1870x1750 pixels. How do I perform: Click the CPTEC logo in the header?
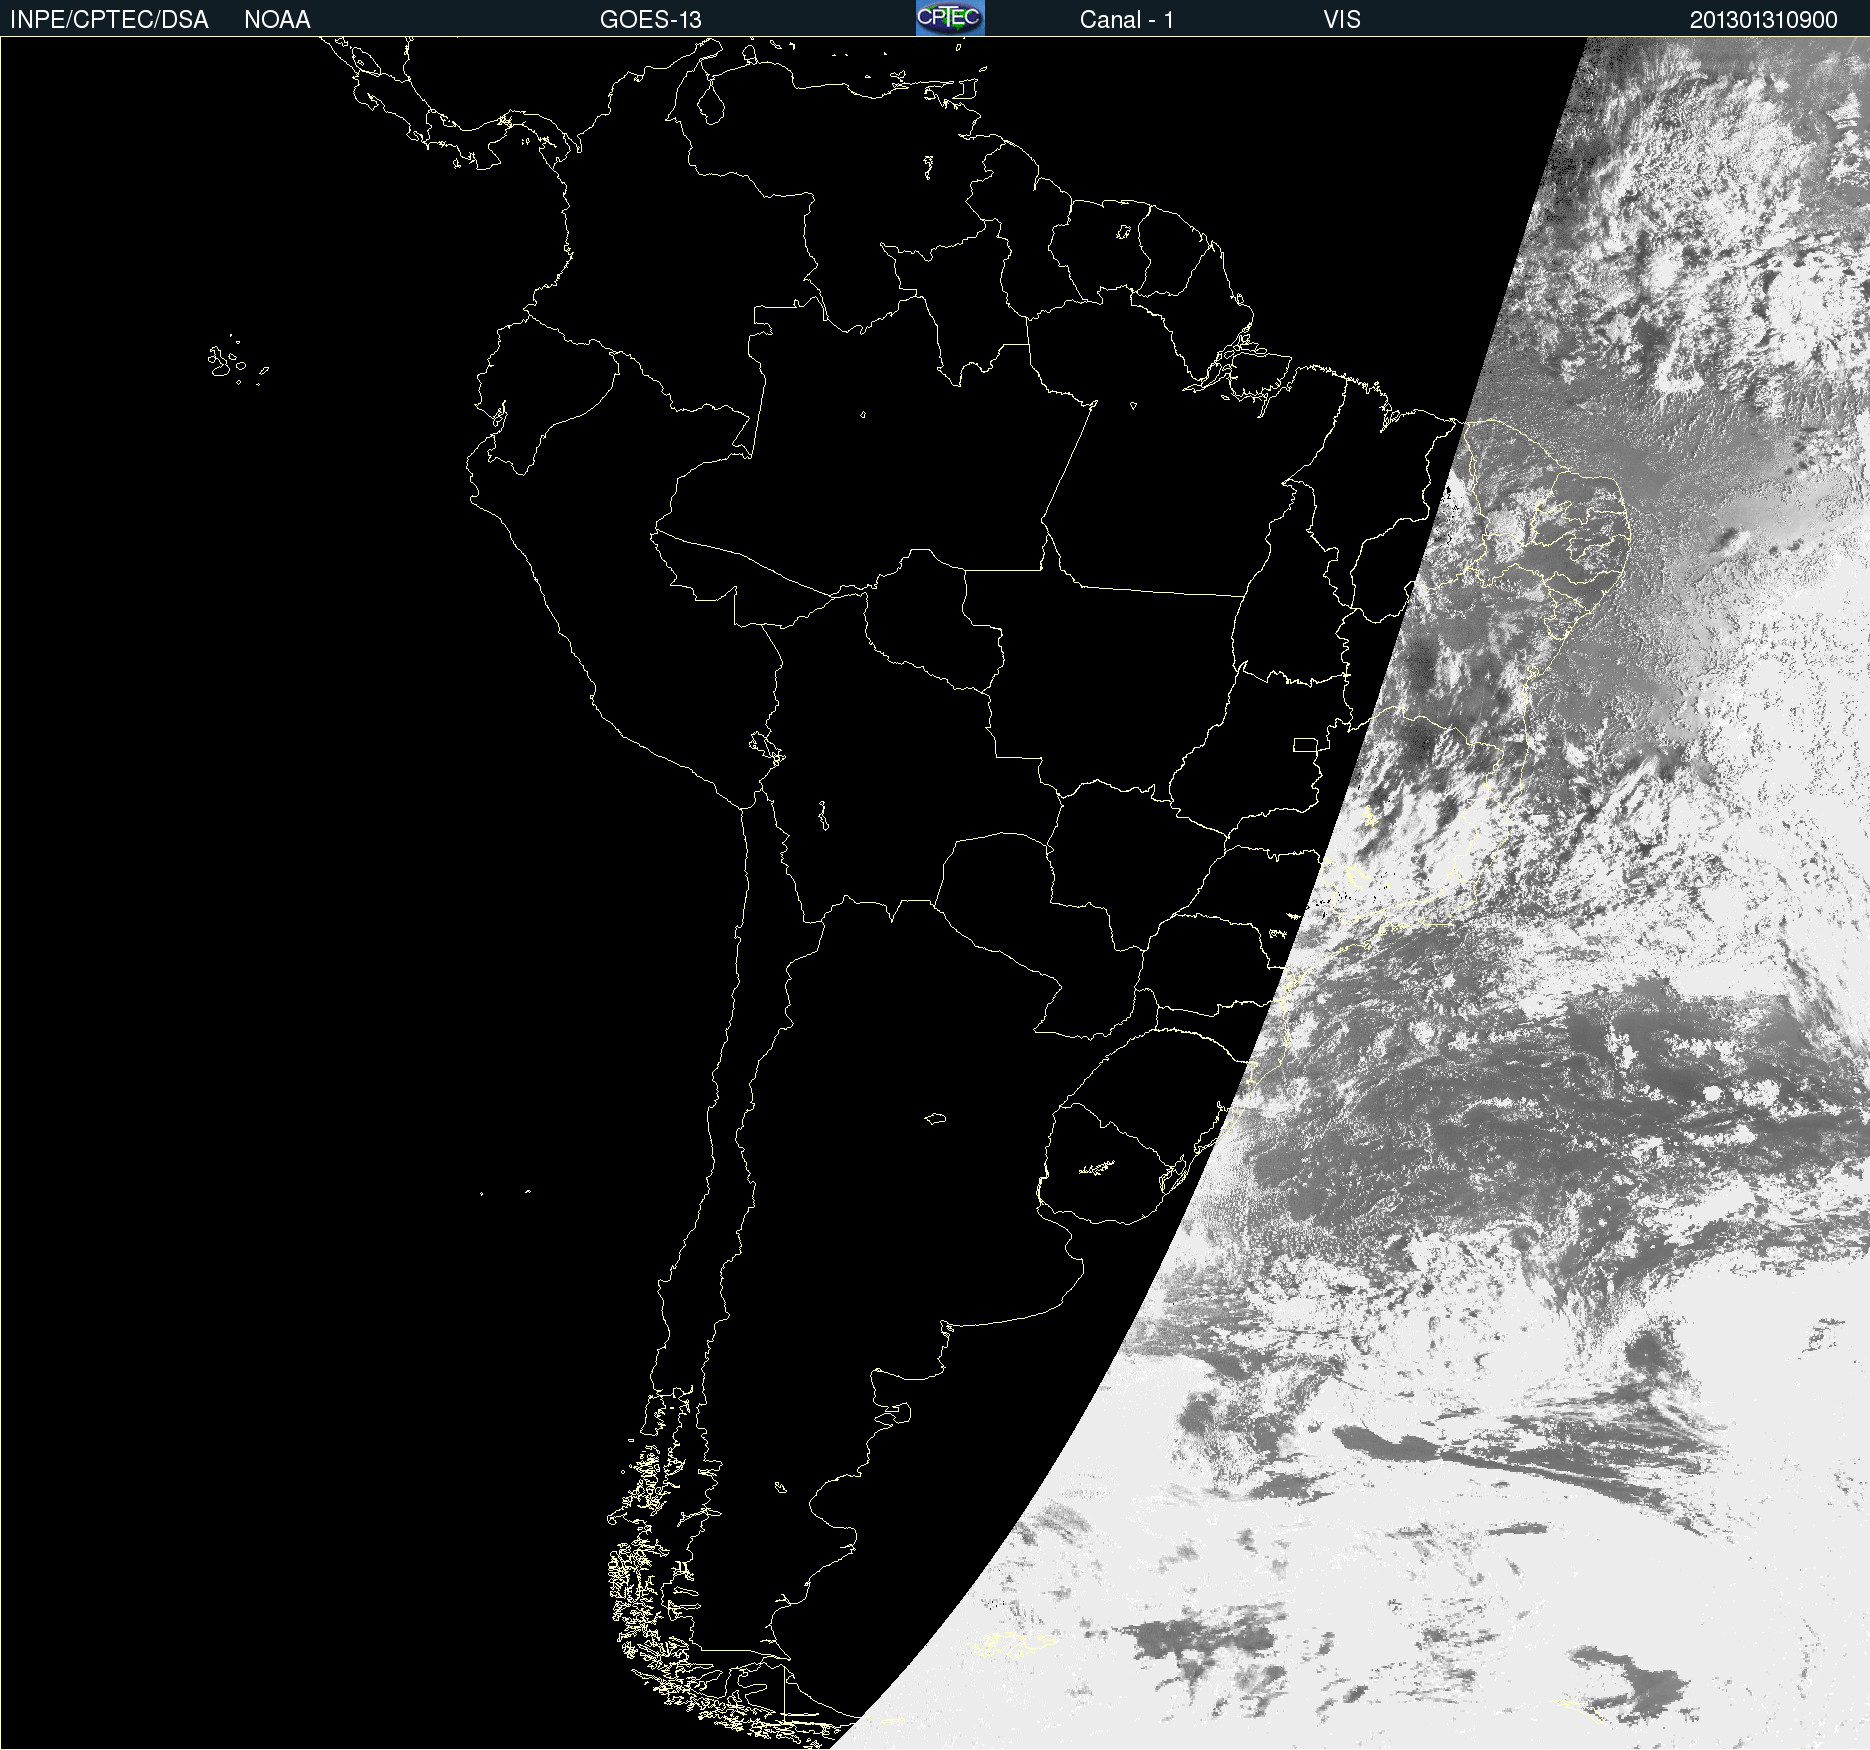(950, 18)
